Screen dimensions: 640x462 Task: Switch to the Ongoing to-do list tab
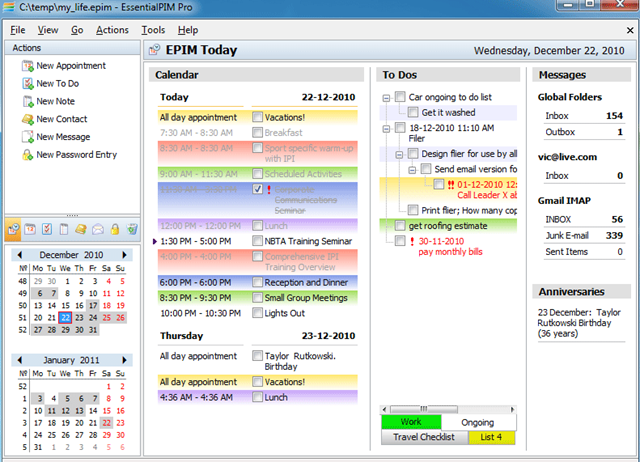[478, 422]
